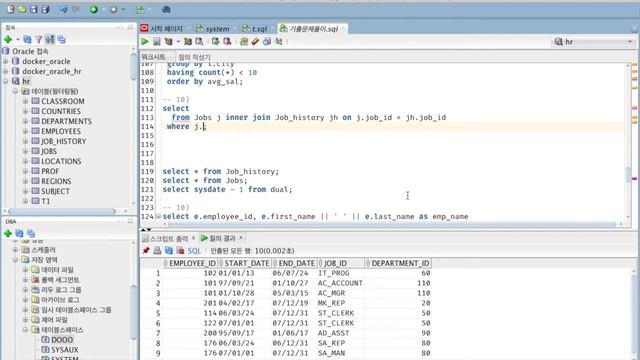640x360 pixels.
Task: Click the eraser Clear icon
Action: pos(255,41)
